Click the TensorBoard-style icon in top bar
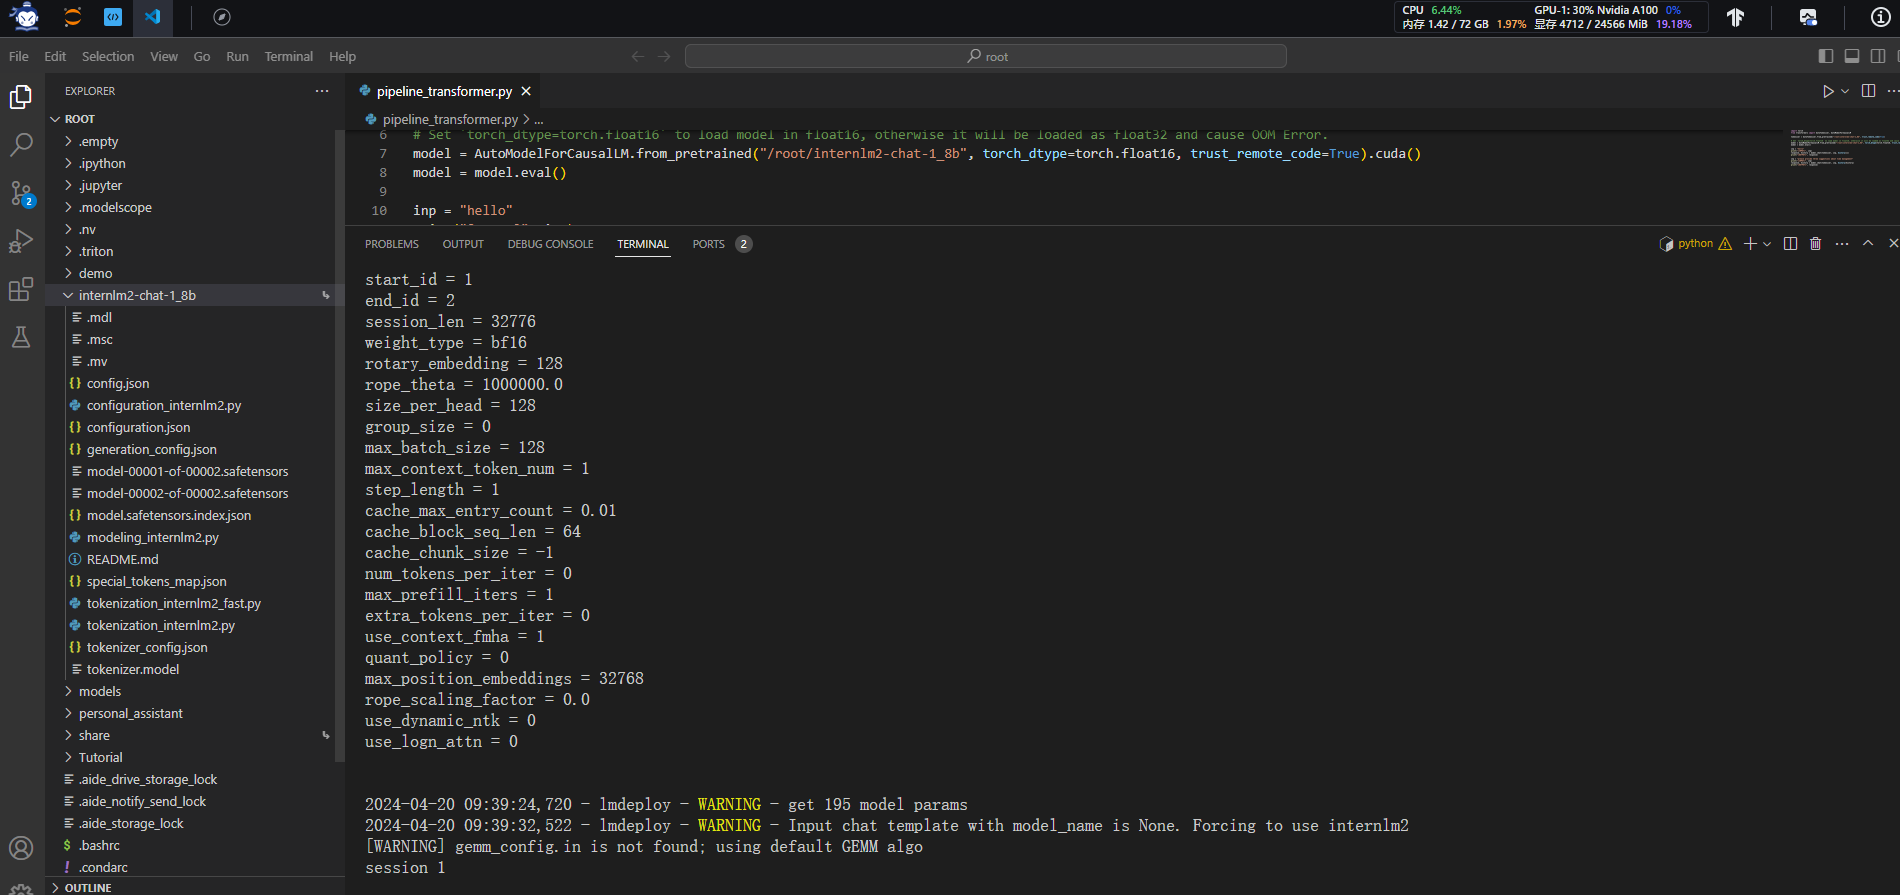The height and width of the screenshot is (895, 1900). coord(1736,17)
